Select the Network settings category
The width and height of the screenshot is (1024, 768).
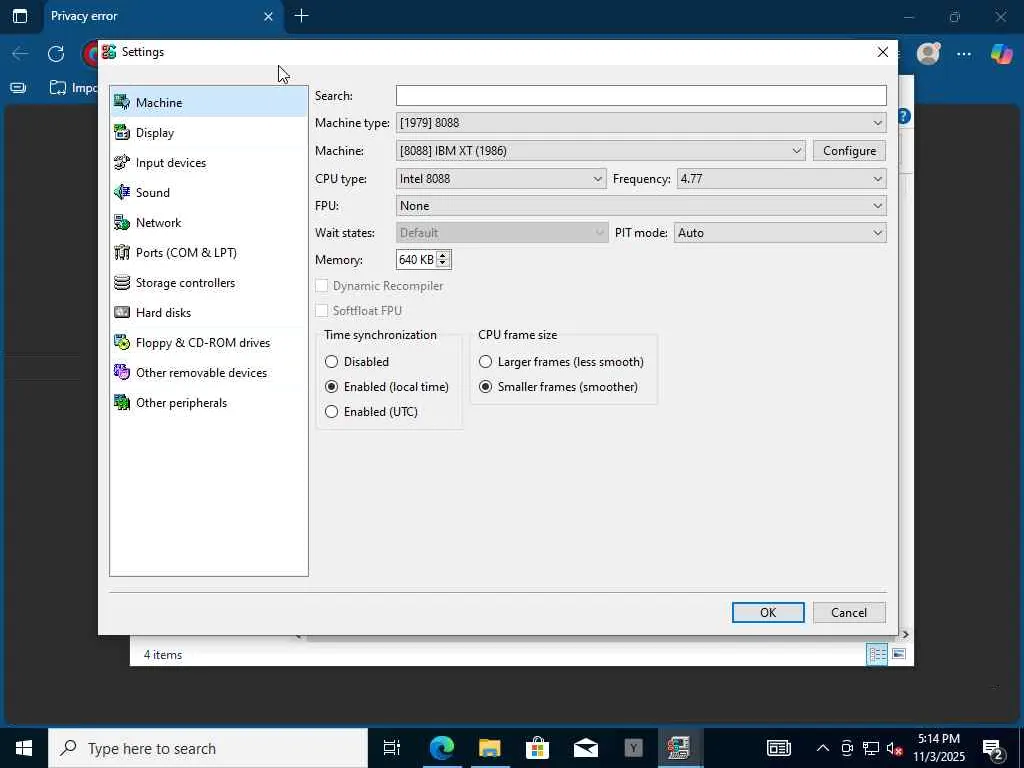209,223
